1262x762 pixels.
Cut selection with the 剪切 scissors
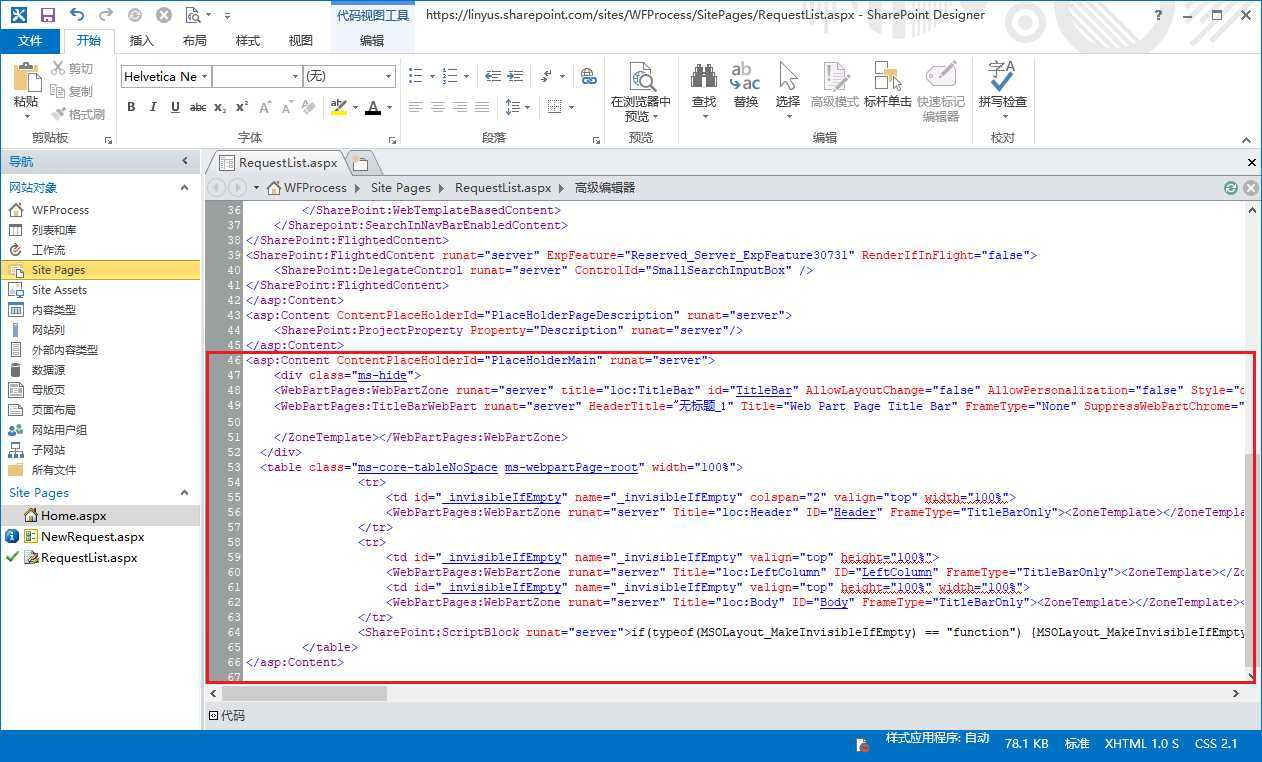coord(72,68)
